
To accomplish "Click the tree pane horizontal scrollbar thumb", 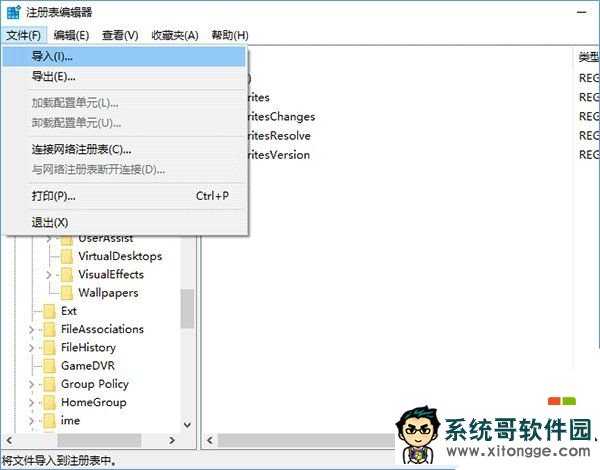I will click(x=99, y=441).
